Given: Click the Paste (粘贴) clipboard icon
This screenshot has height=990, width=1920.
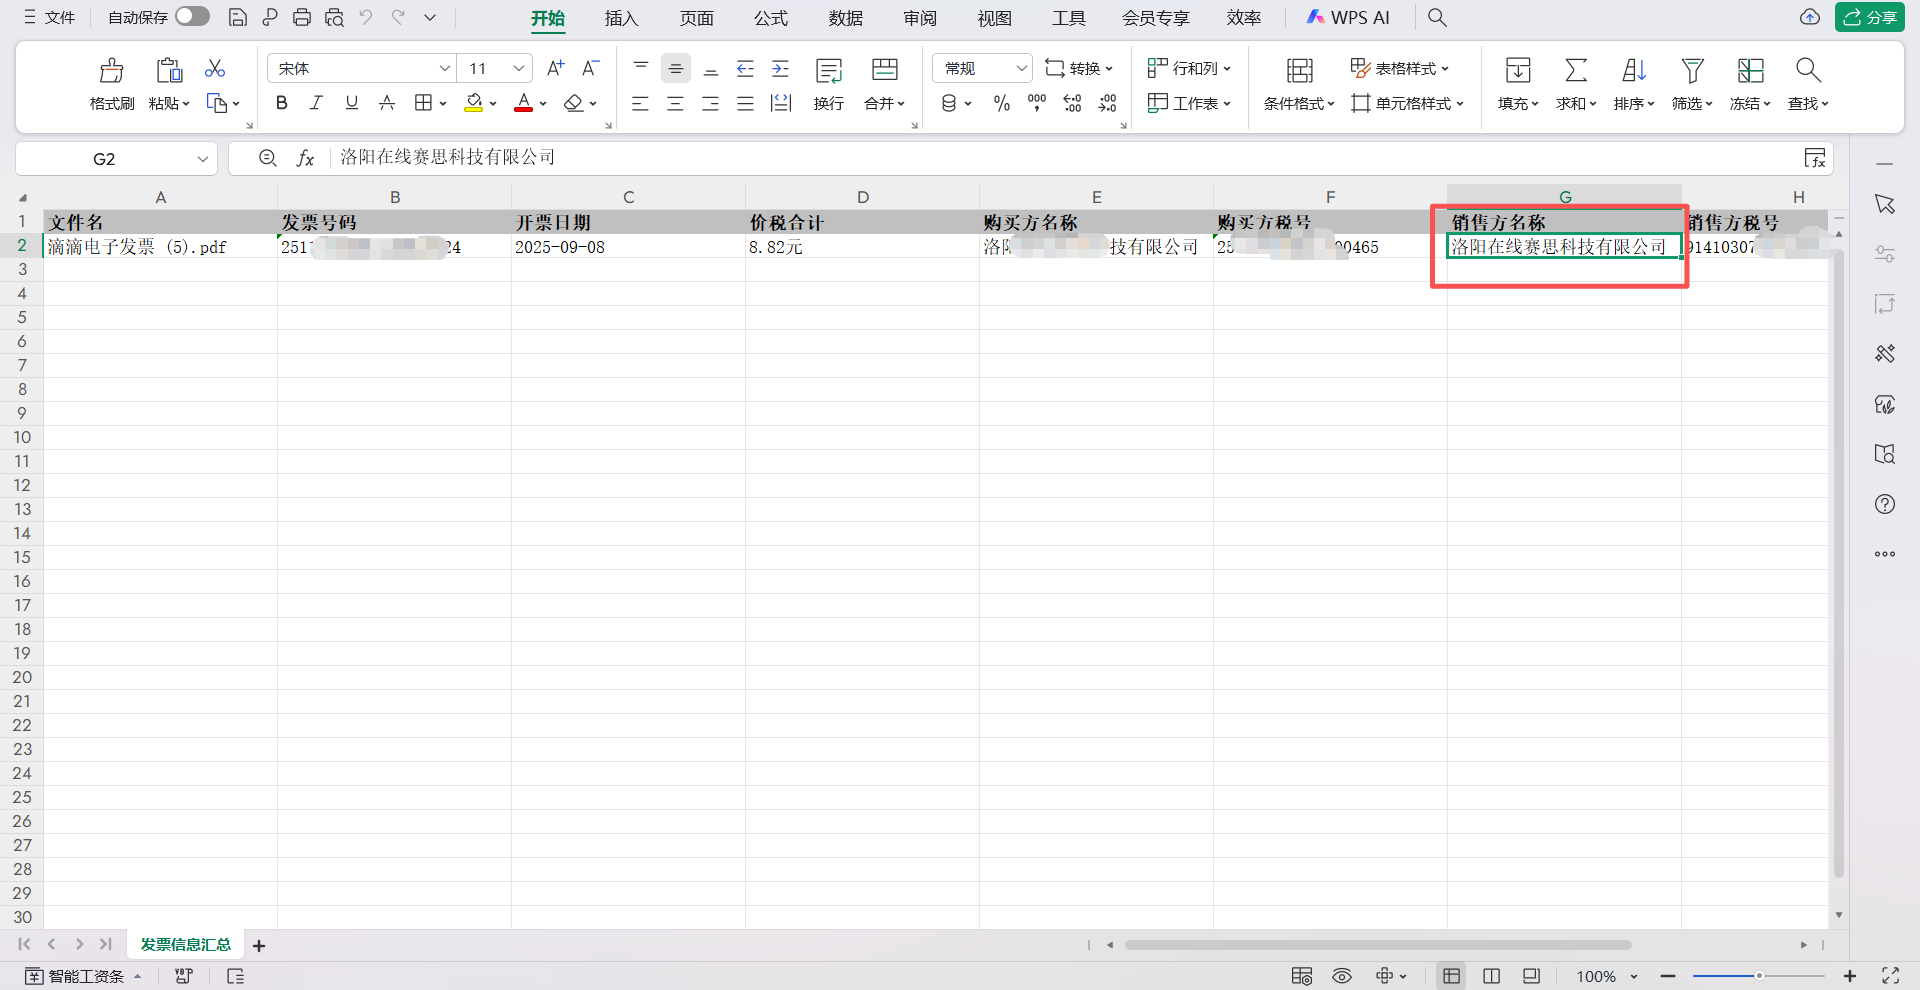Looking at the screenshot, I should pyautogui.click(x=169, y=69).
